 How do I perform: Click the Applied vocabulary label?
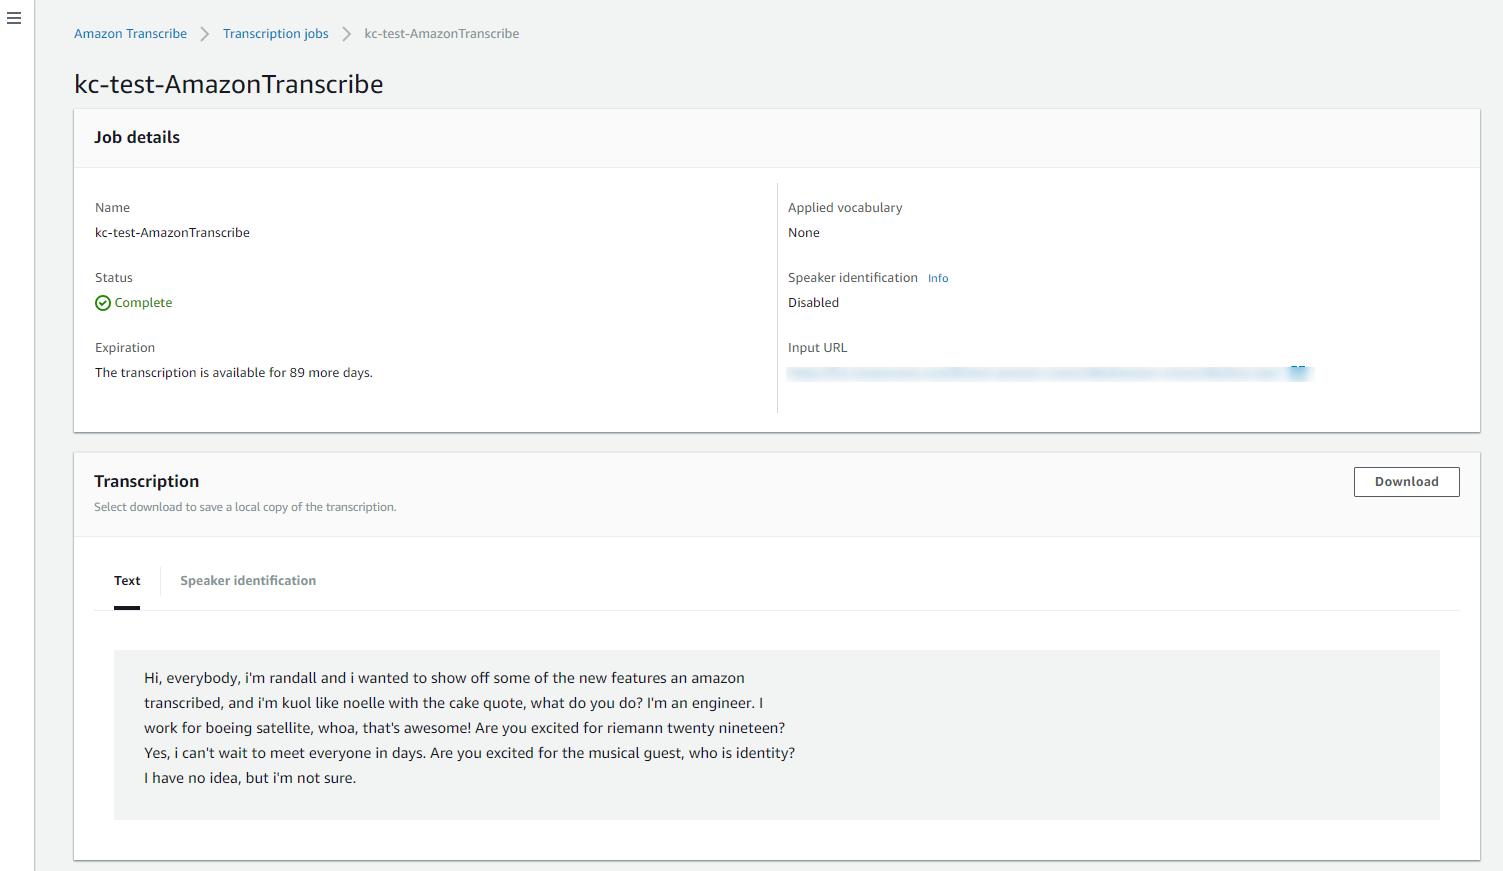[x=845, y=208]
